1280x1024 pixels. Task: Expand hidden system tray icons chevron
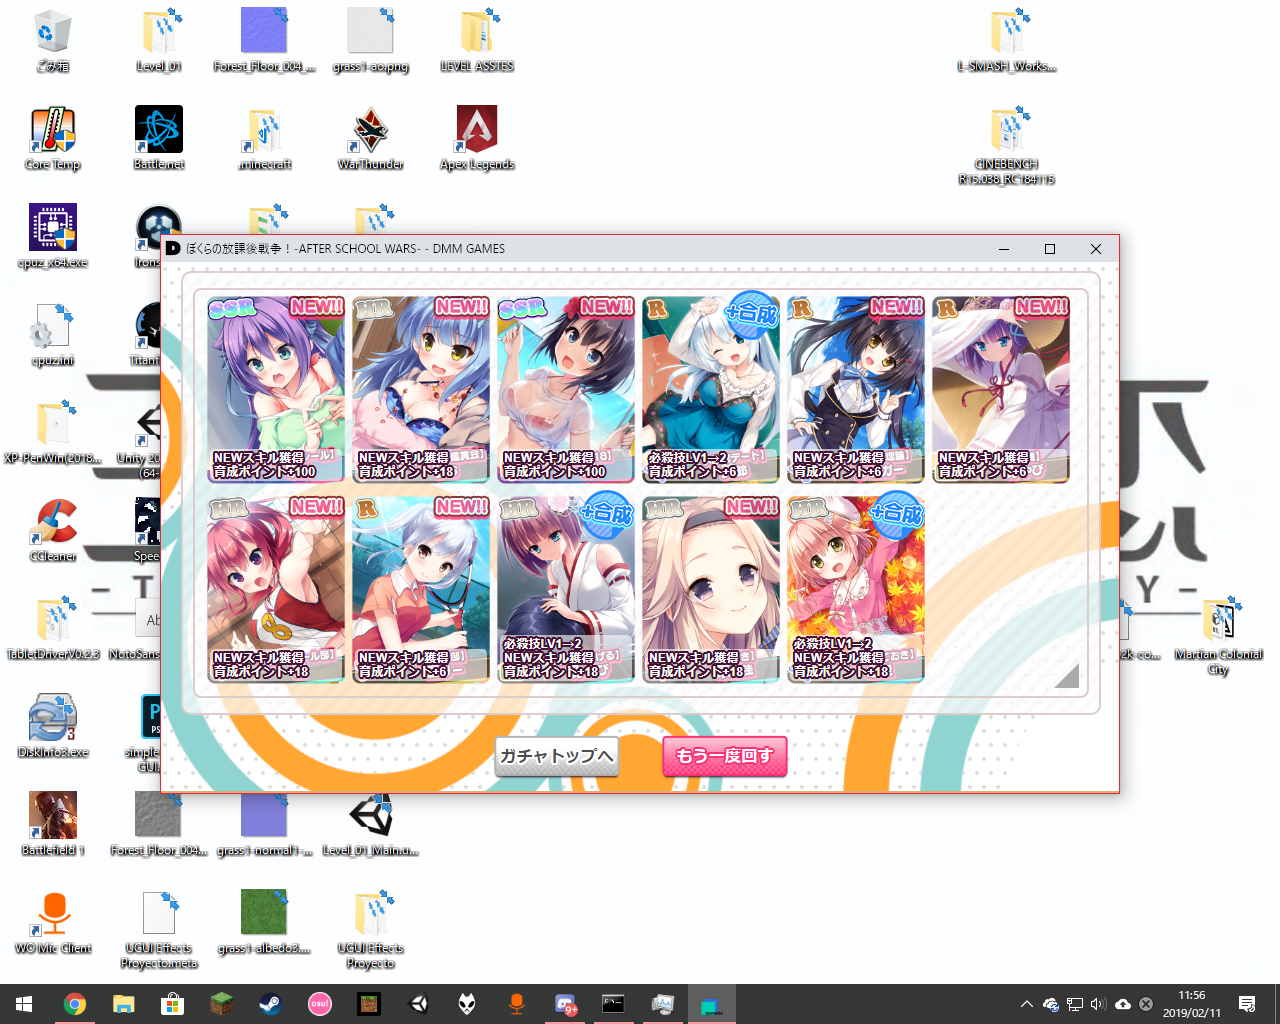tap(1026, 1004)
